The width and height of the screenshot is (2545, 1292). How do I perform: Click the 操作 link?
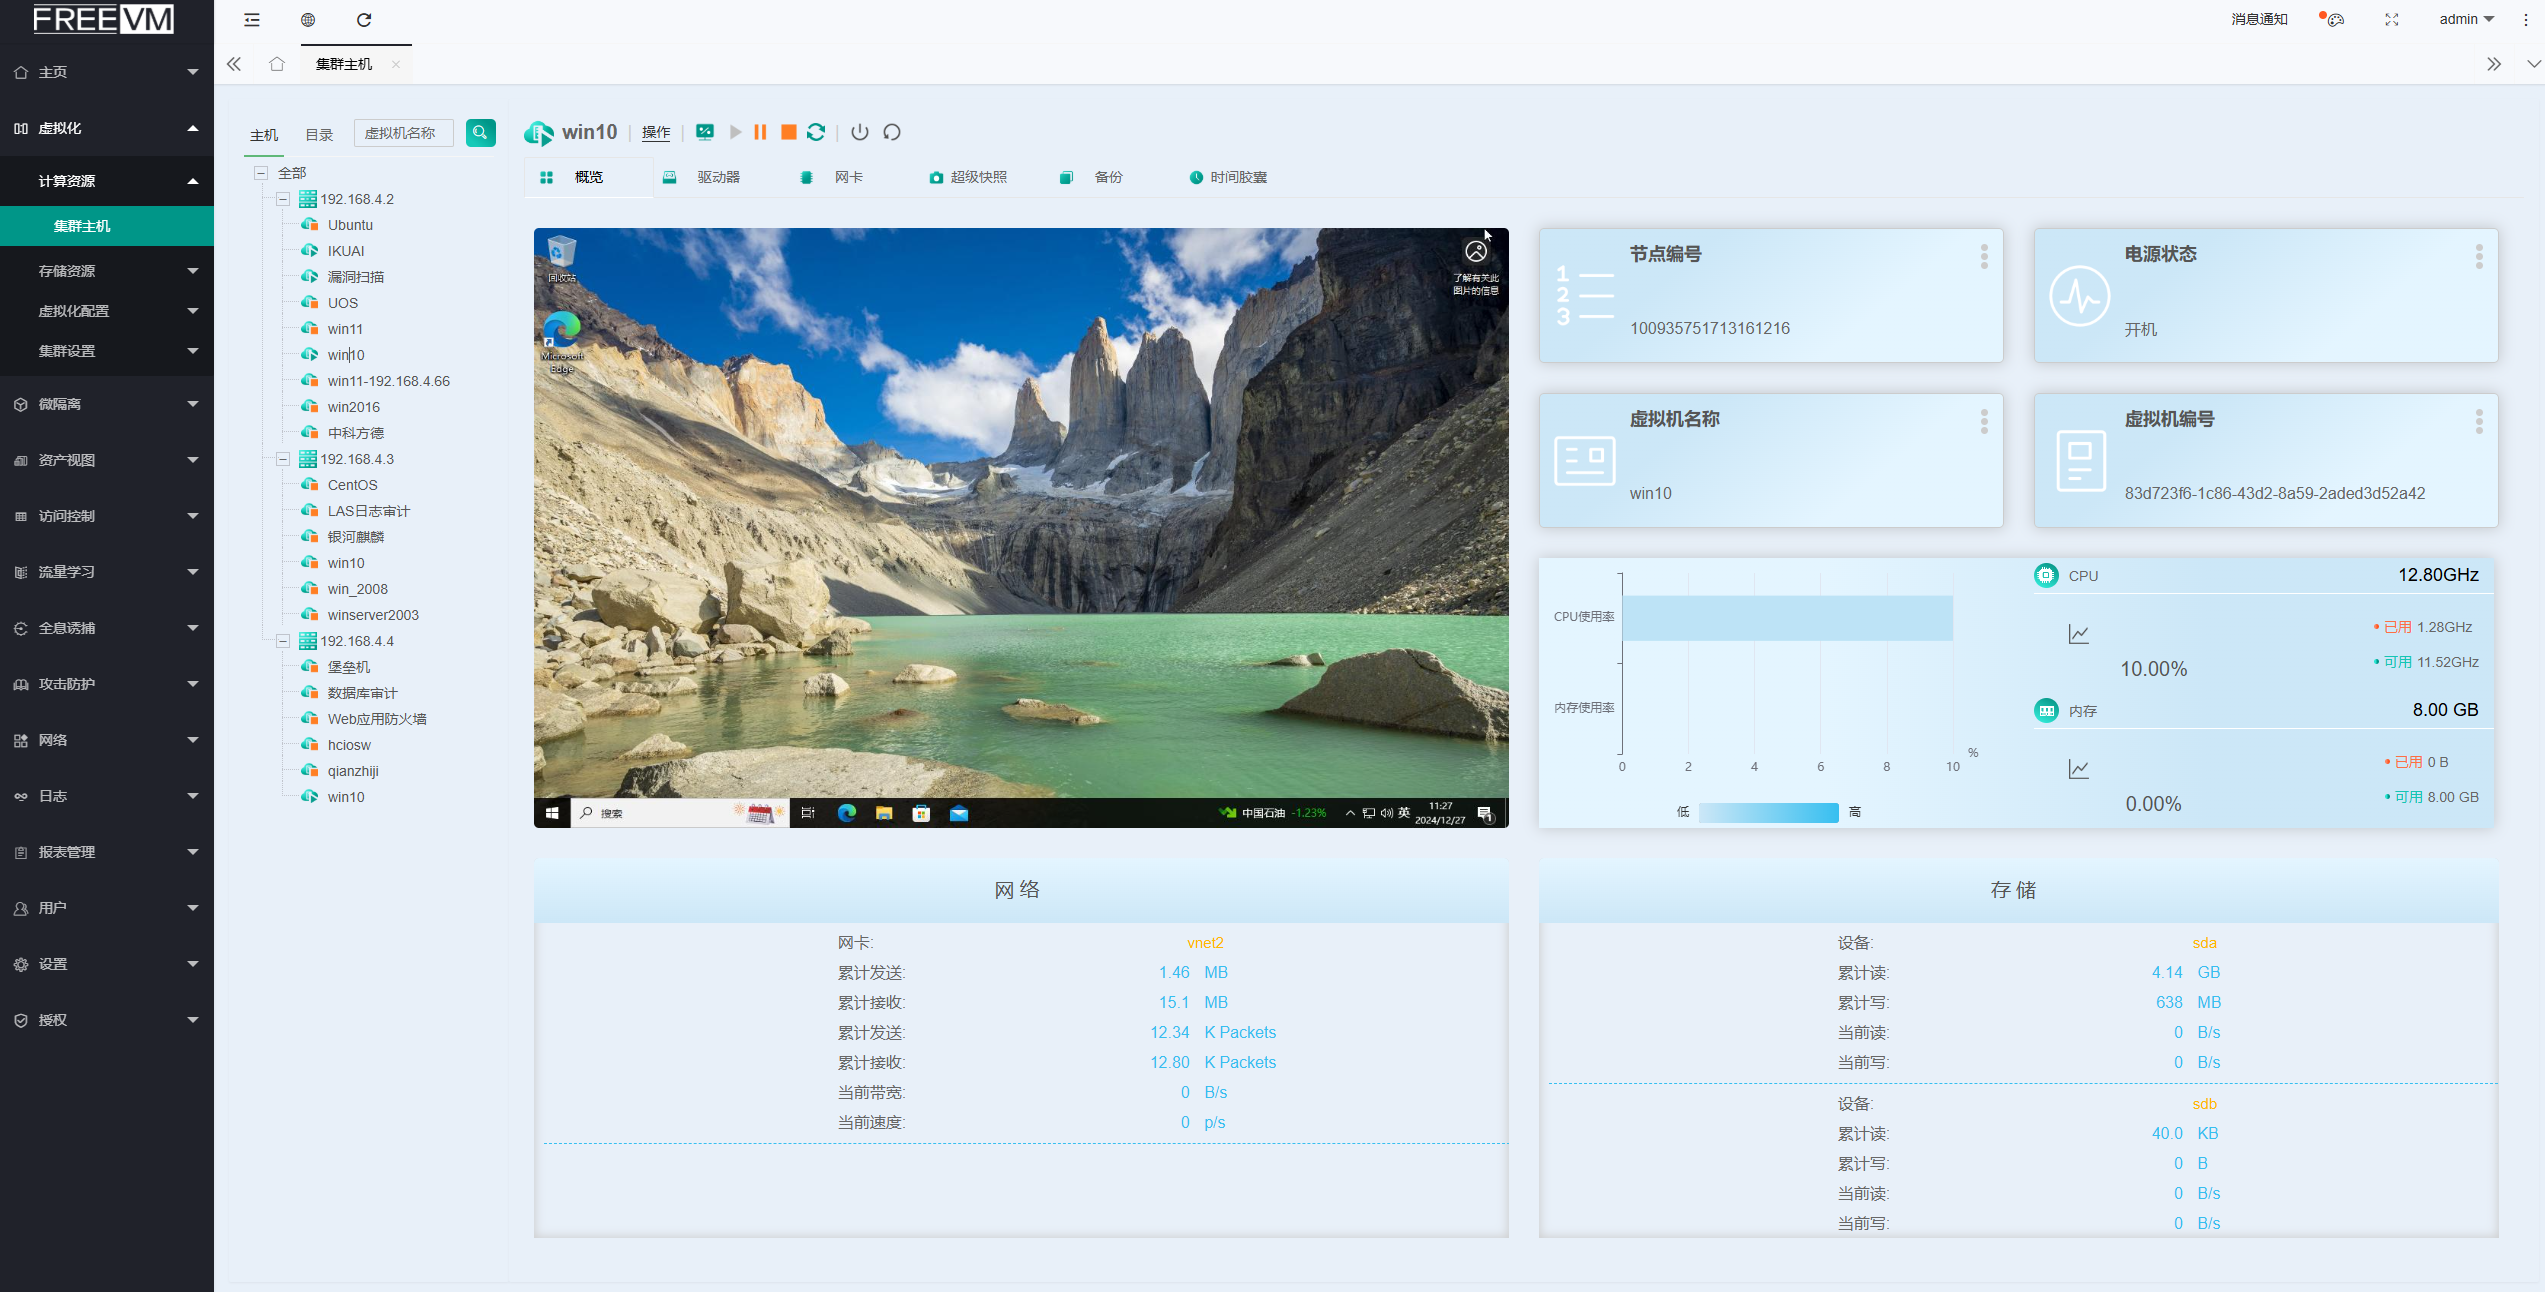[x=656, y=133]
